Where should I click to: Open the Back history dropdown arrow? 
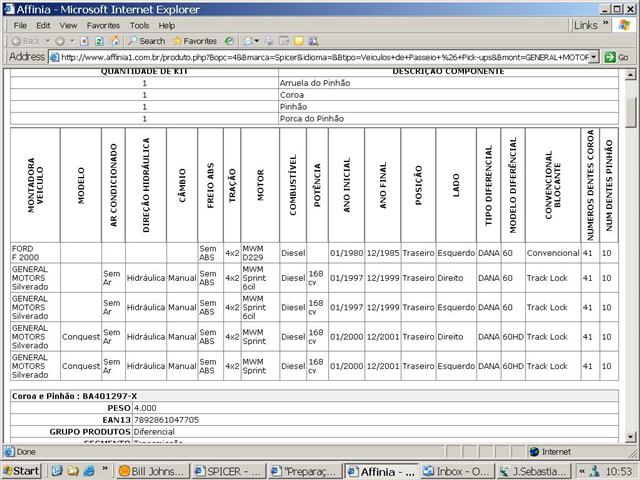(x=47, y=41)
